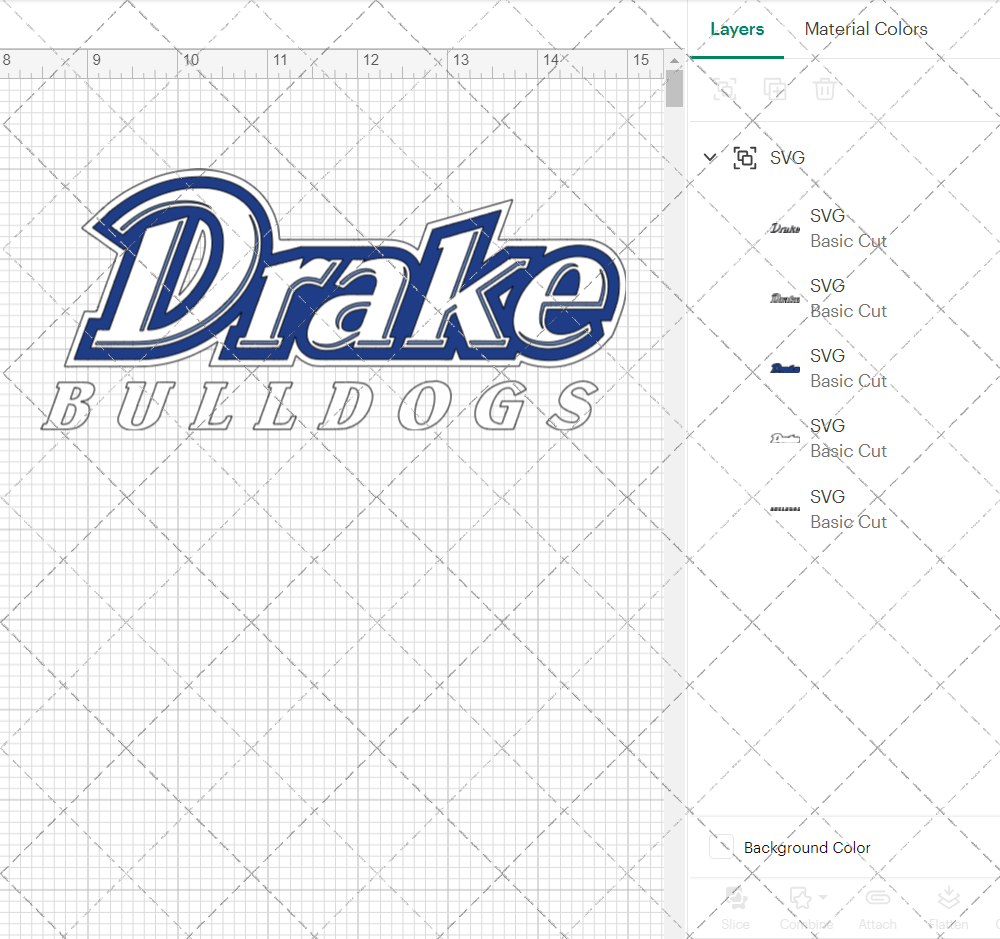The width and height of the screenshot is (1000, 939).
Task: Select the blue Drake layer thumbnail
Action: click(x=784, y=368)
